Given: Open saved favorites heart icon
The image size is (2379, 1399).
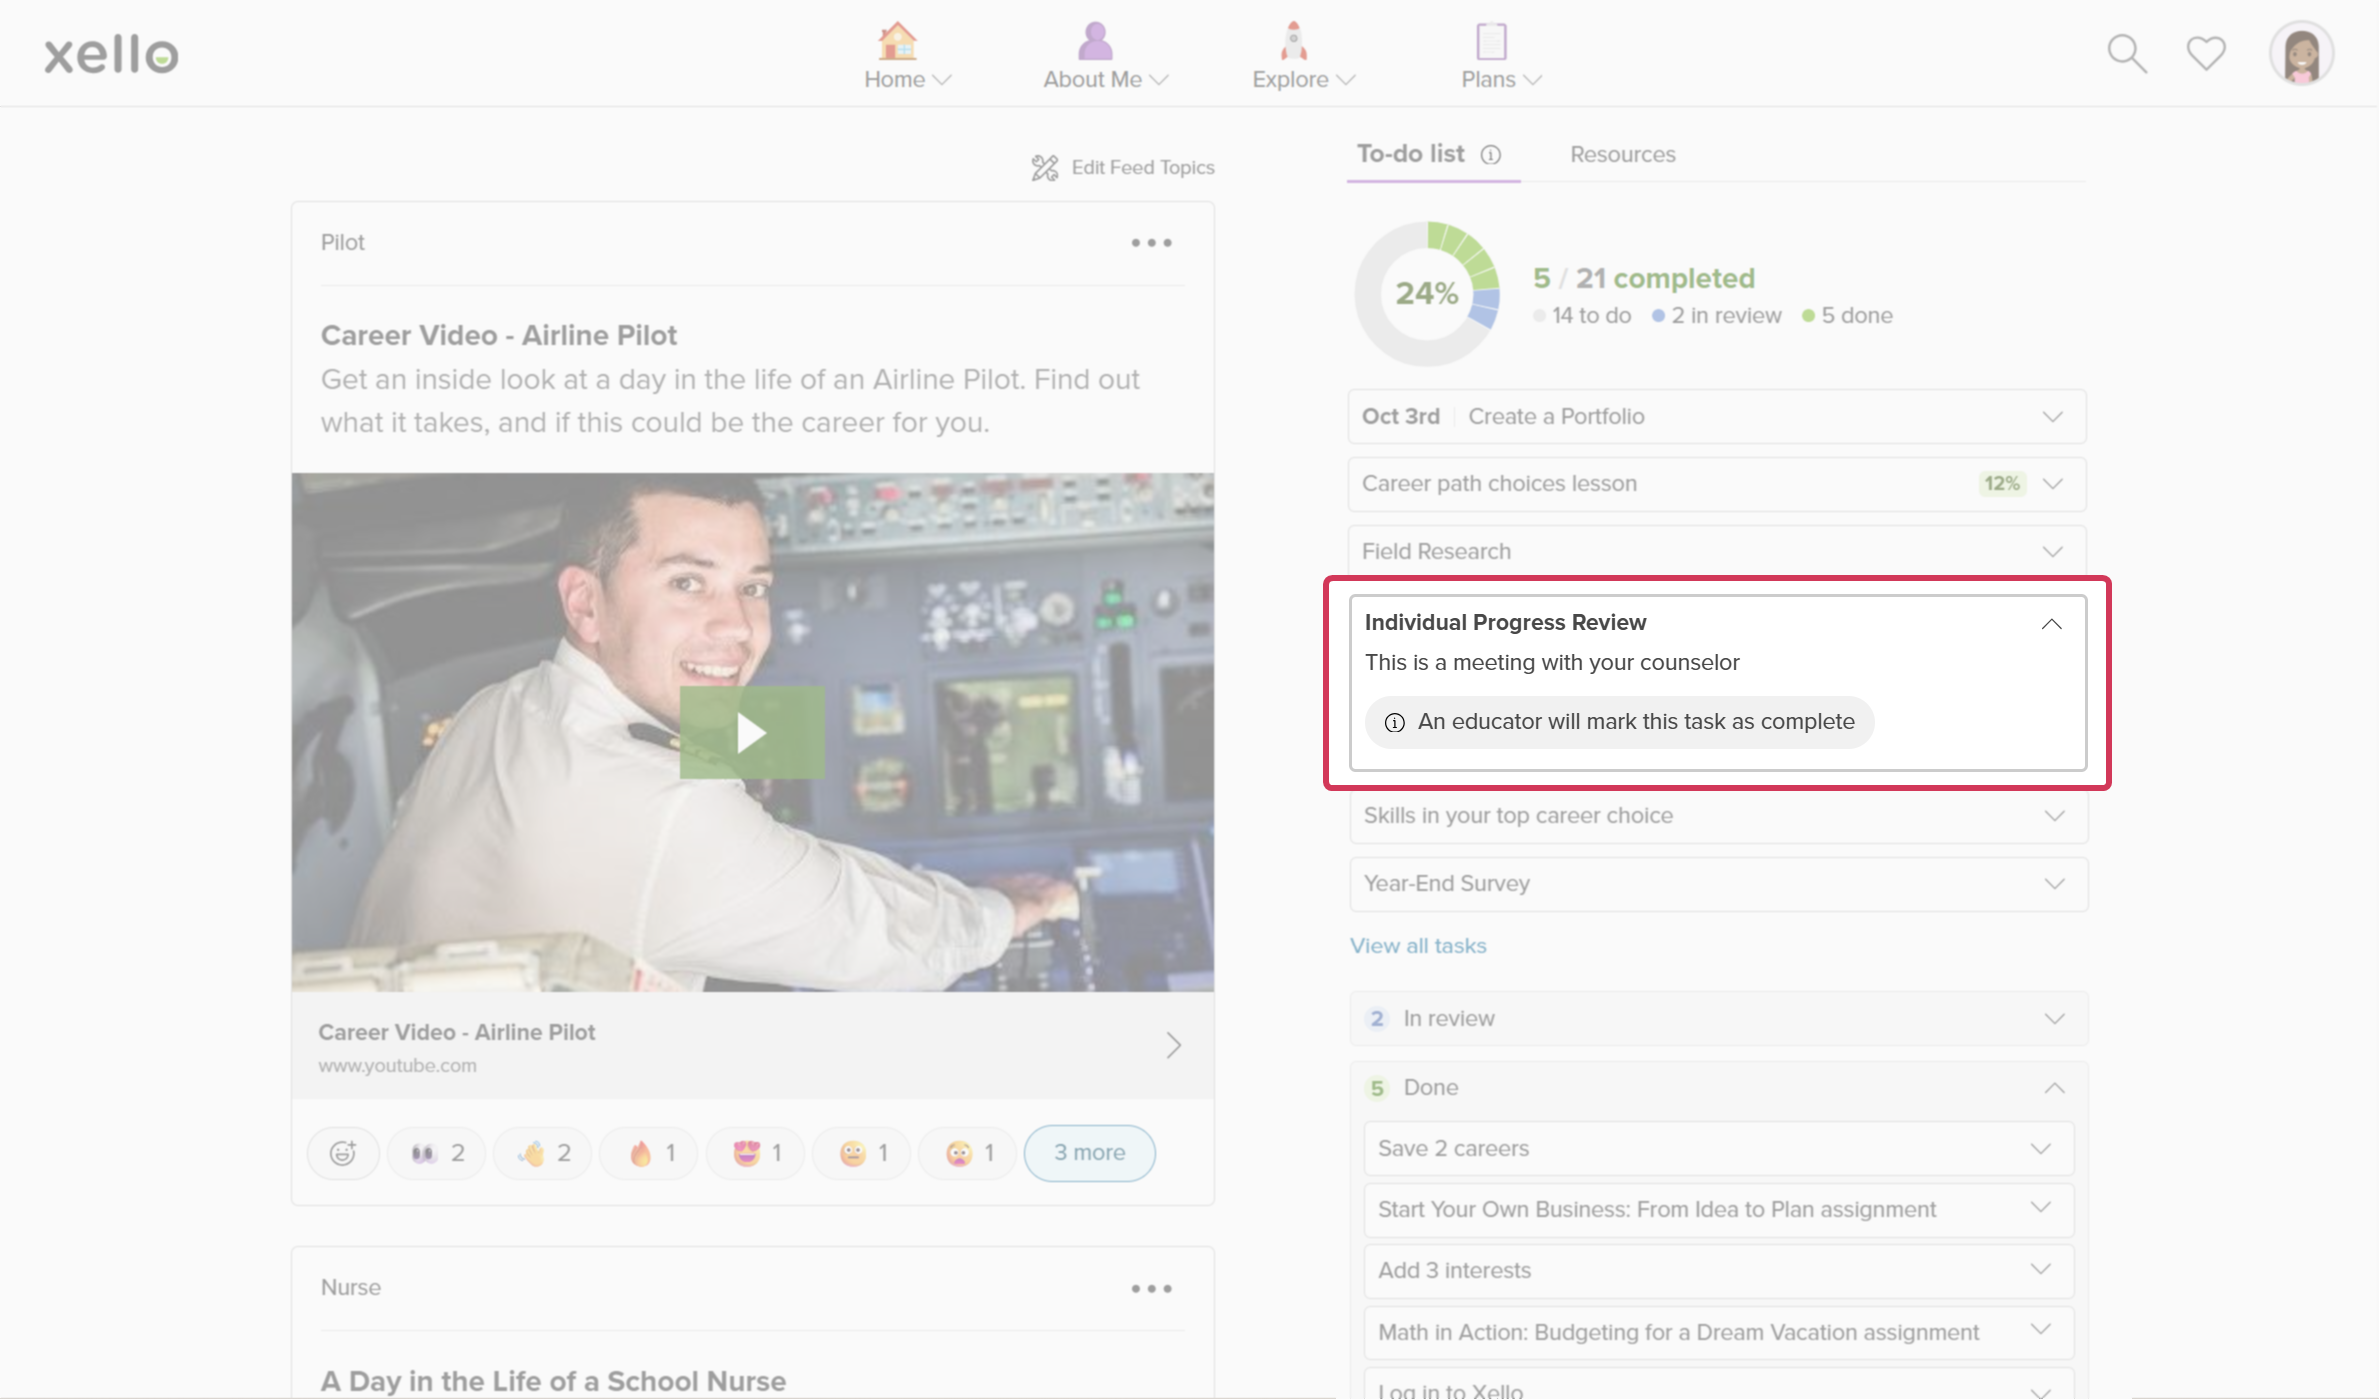Looking at the screenshot, I should point(2205,53).
